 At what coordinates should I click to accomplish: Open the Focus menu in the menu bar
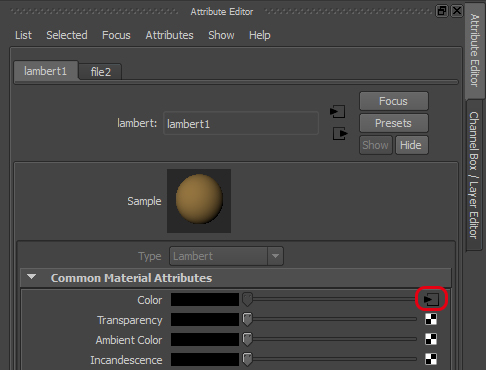(116, 35)
